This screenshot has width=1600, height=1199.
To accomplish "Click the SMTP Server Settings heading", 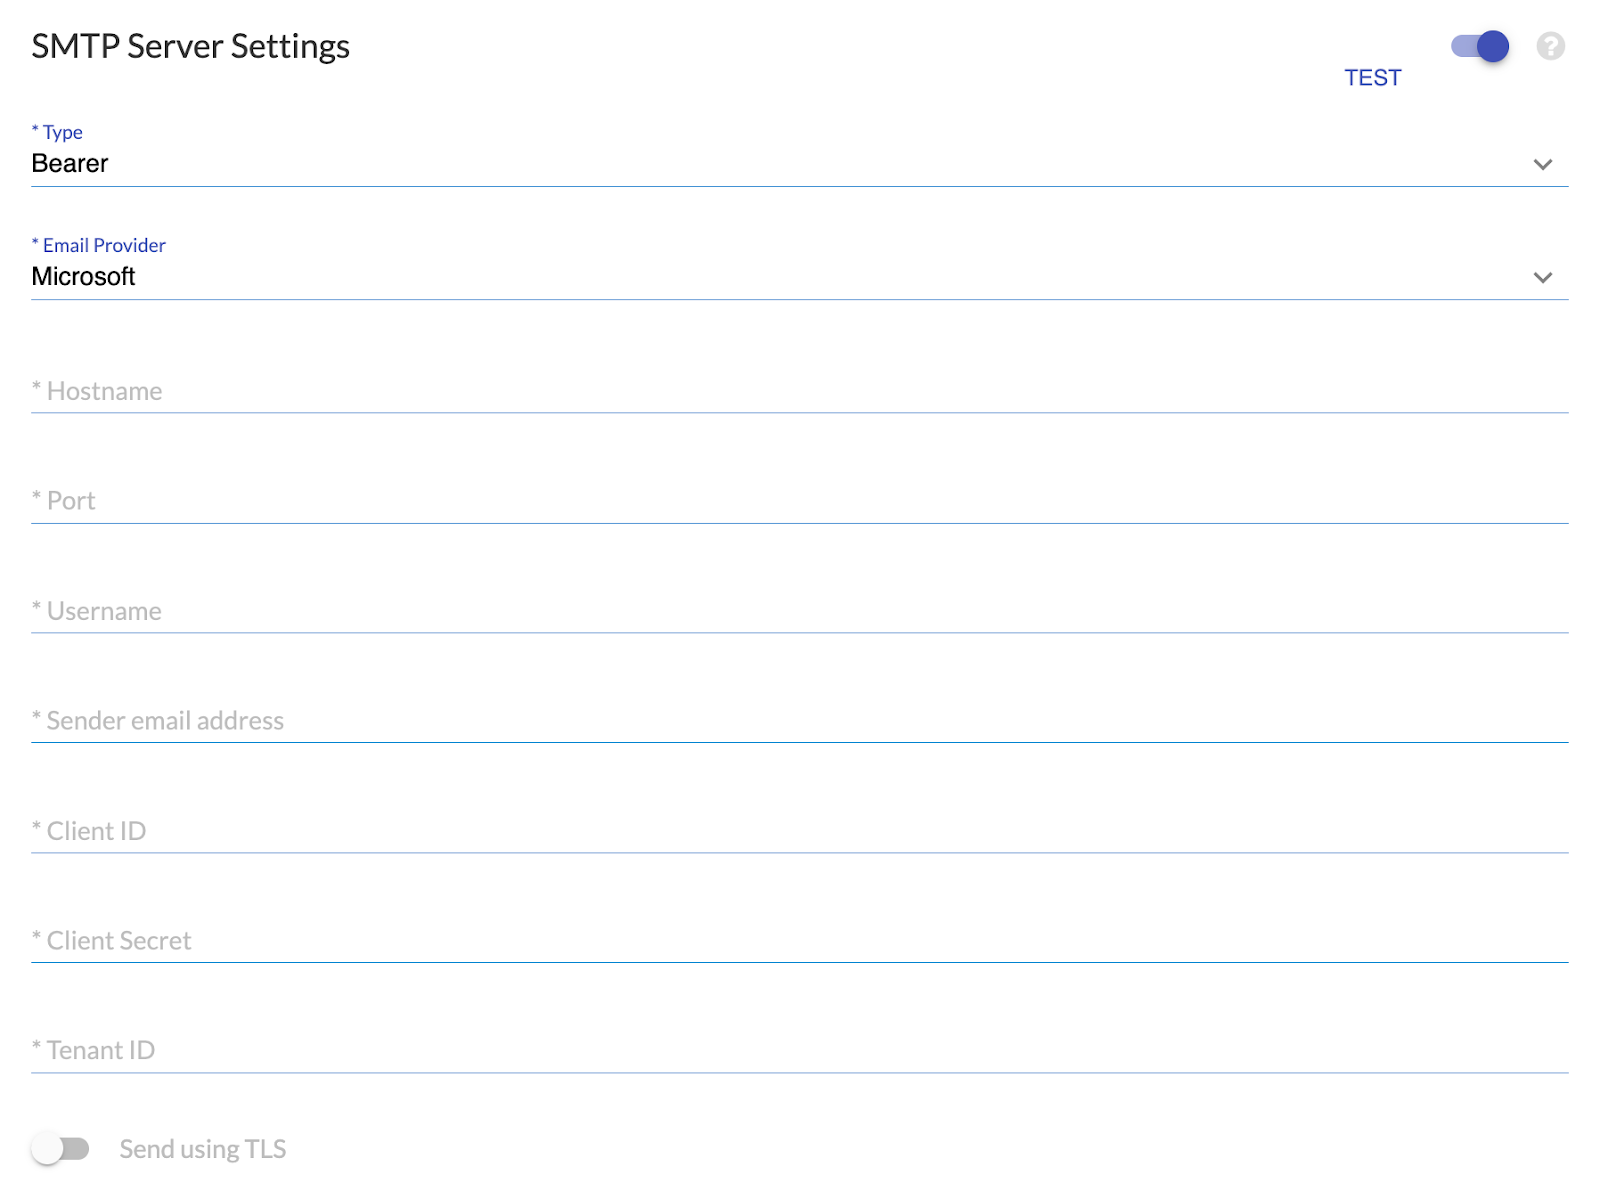I will 190,47.
